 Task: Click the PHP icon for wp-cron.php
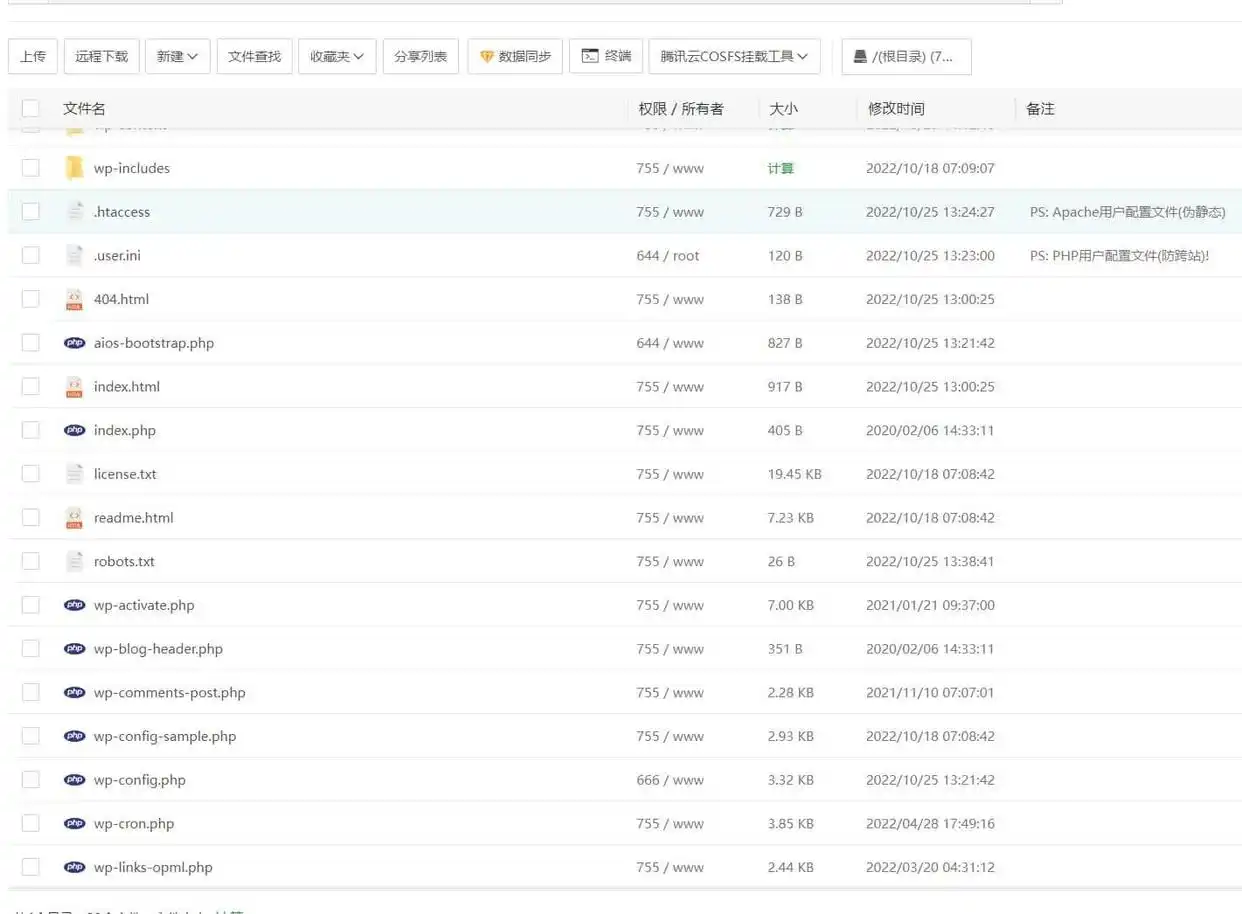coord(74,824)
